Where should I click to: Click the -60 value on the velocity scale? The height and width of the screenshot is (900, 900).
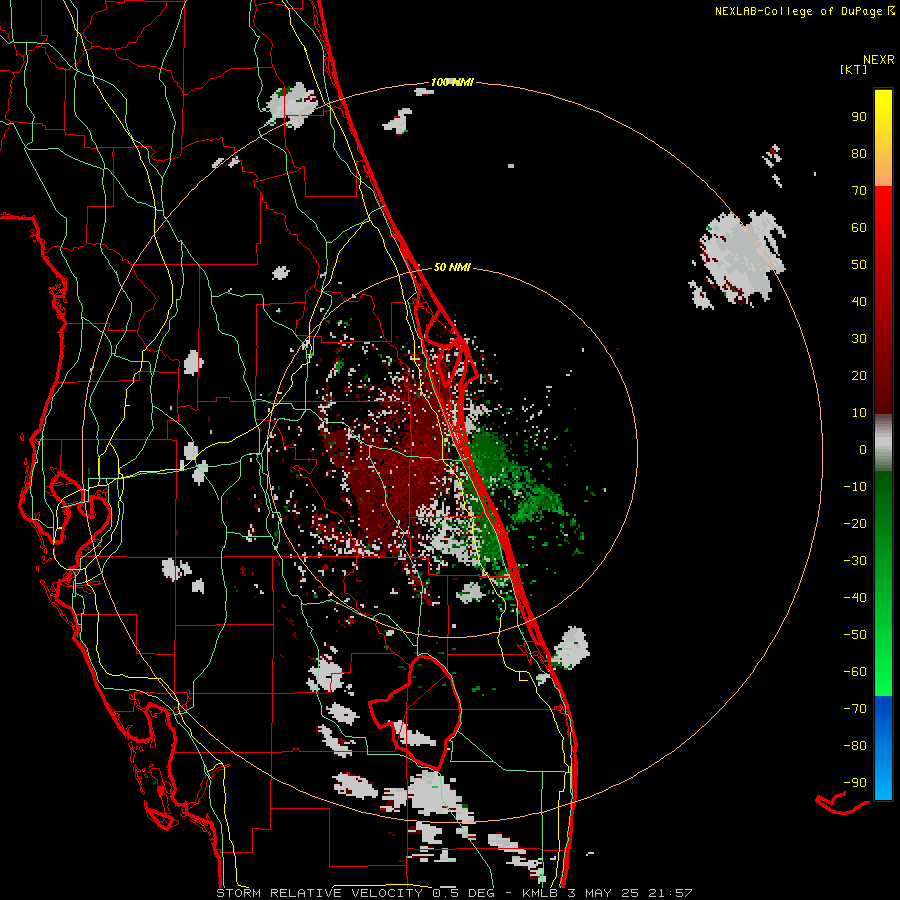[x=855, y=672]
